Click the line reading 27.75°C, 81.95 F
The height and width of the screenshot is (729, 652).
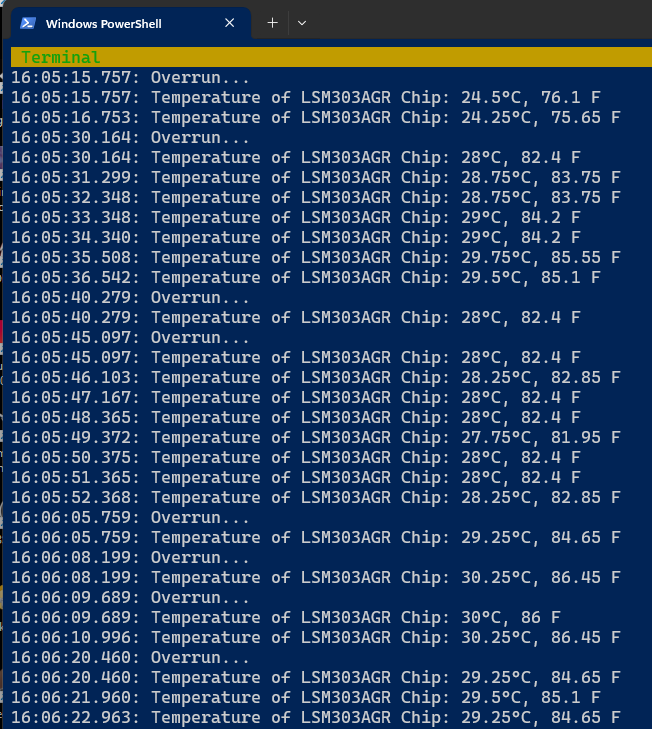[x=316, y=437]
